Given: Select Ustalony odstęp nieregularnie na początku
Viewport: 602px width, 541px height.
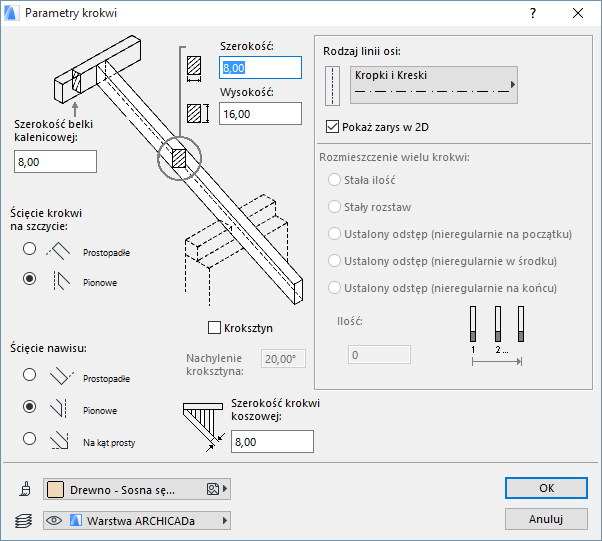Looking at the screenshot, I should 334,233.
